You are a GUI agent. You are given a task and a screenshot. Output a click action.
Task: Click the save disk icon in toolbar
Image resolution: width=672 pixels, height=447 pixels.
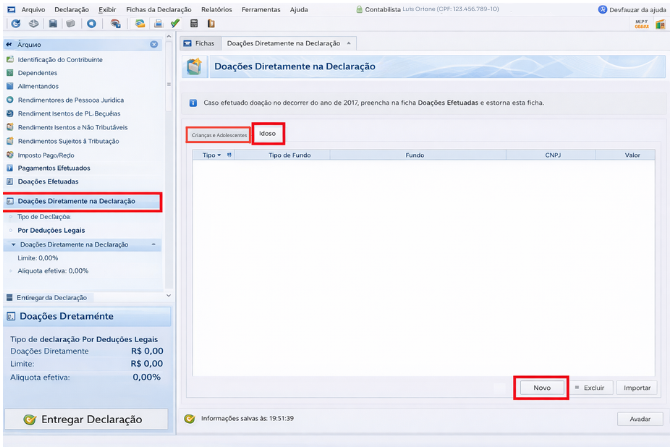coord(51,23)
